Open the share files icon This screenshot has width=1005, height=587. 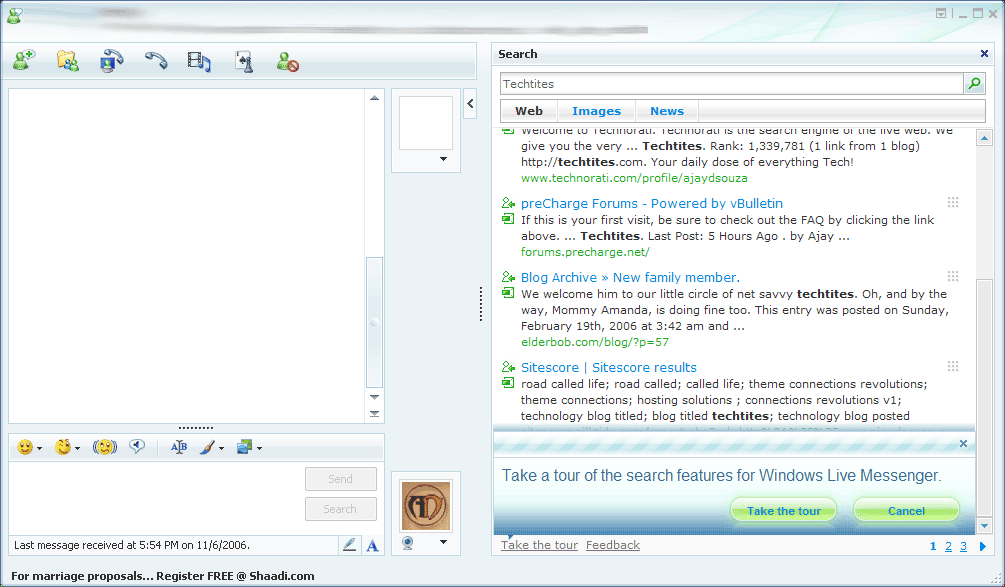point(68,61)
